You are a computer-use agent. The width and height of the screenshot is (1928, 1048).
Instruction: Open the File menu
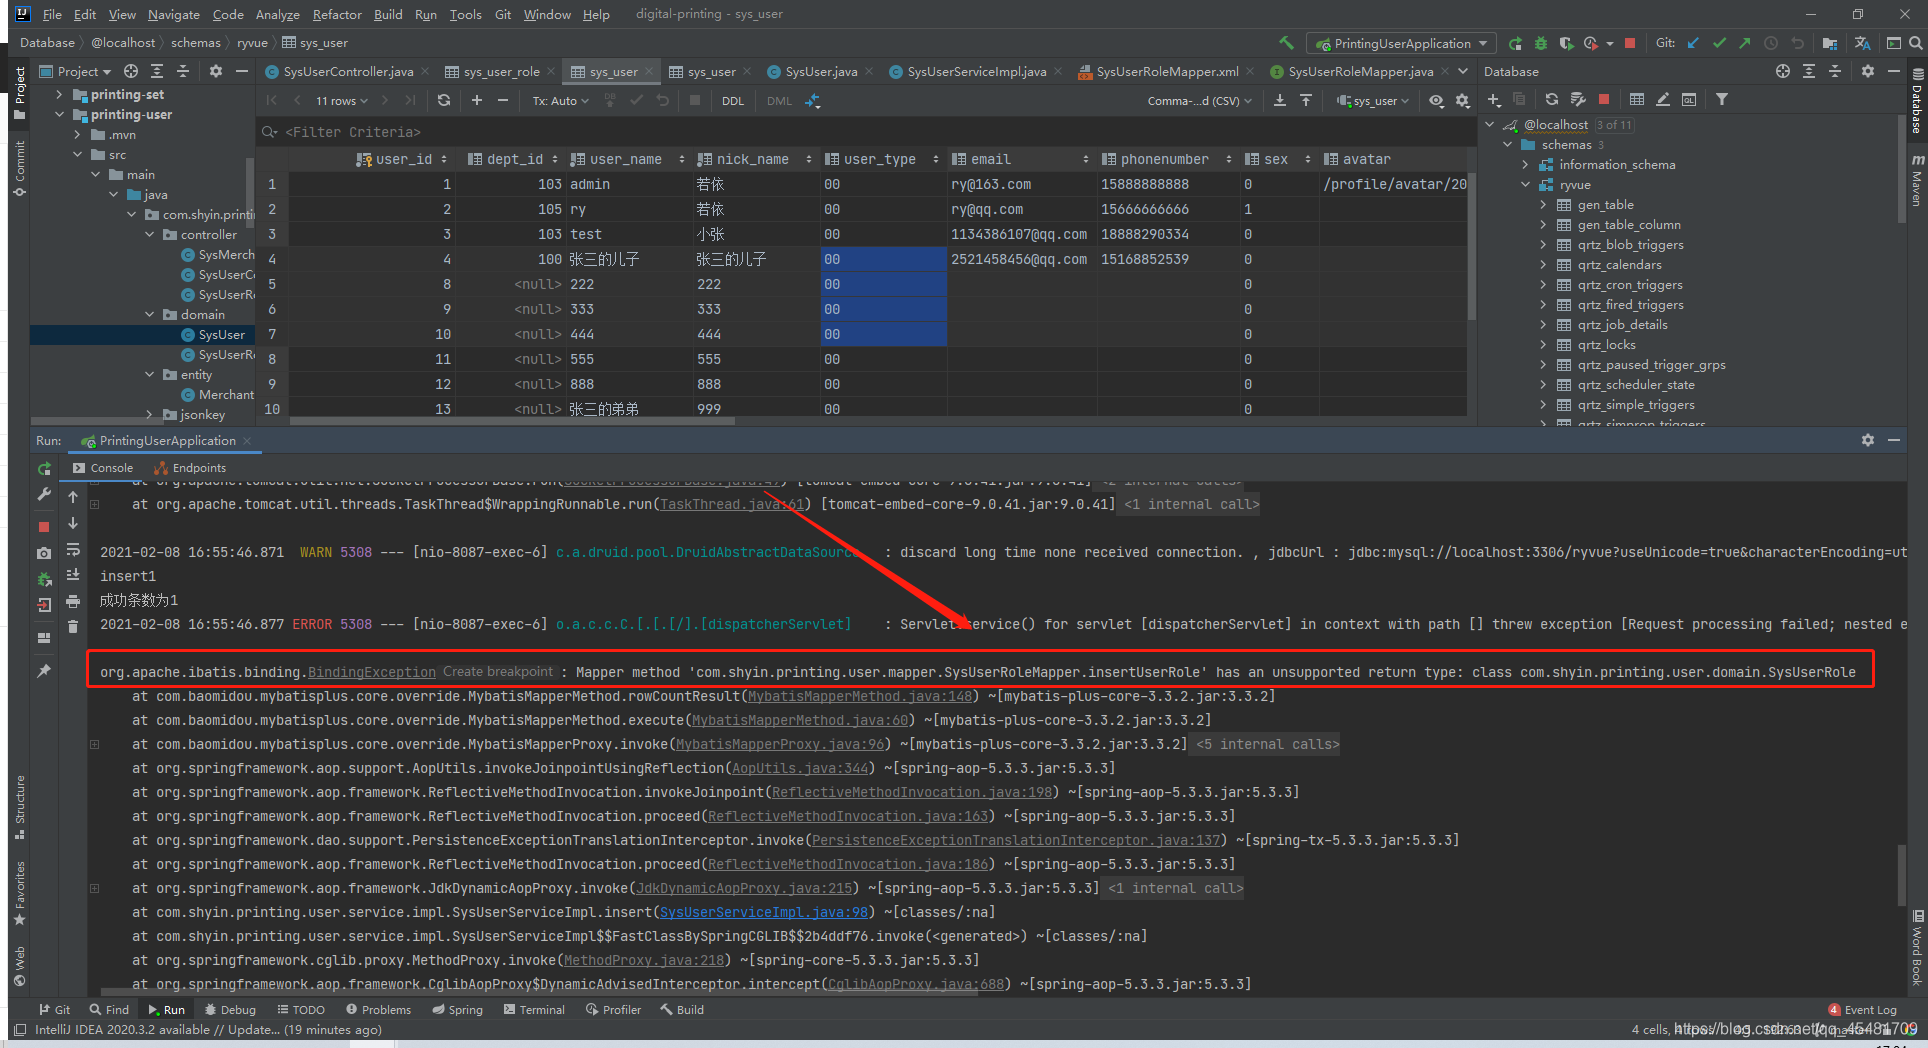52,15
